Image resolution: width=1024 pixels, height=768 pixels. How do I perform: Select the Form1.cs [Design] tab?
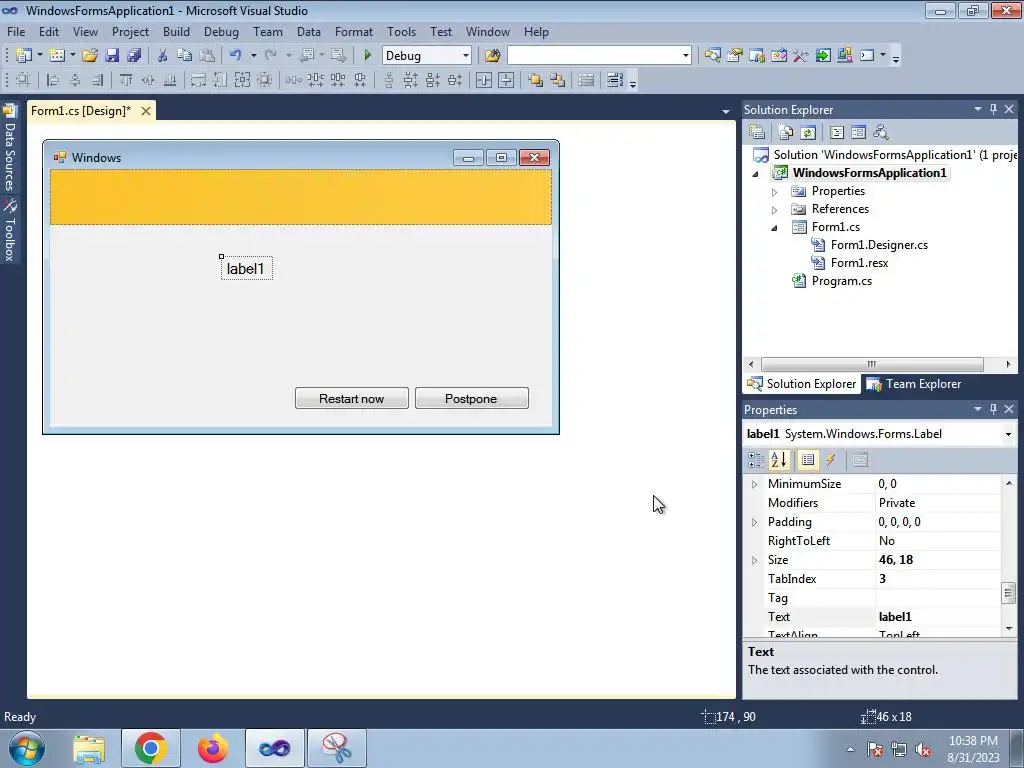[x=80, y=111]
